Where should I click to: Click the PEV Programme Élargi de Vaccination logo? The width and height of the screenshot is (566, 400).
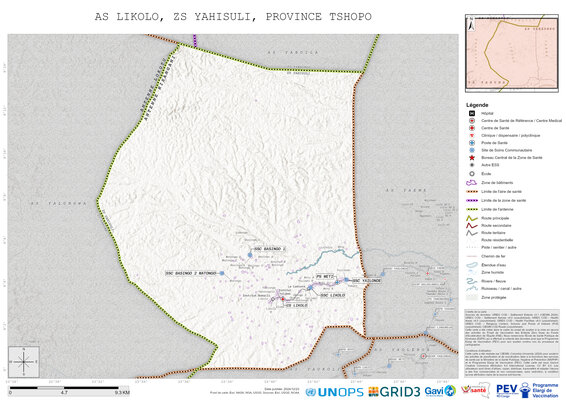pyautogui.click(x=527, y=390)
